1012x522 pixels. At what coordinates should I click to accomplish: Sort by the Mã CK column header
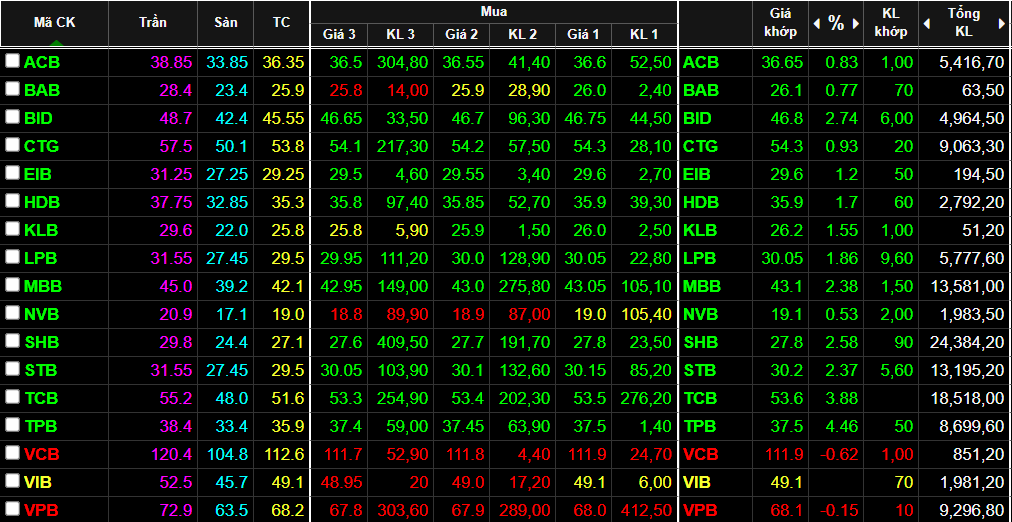point(55,22)
